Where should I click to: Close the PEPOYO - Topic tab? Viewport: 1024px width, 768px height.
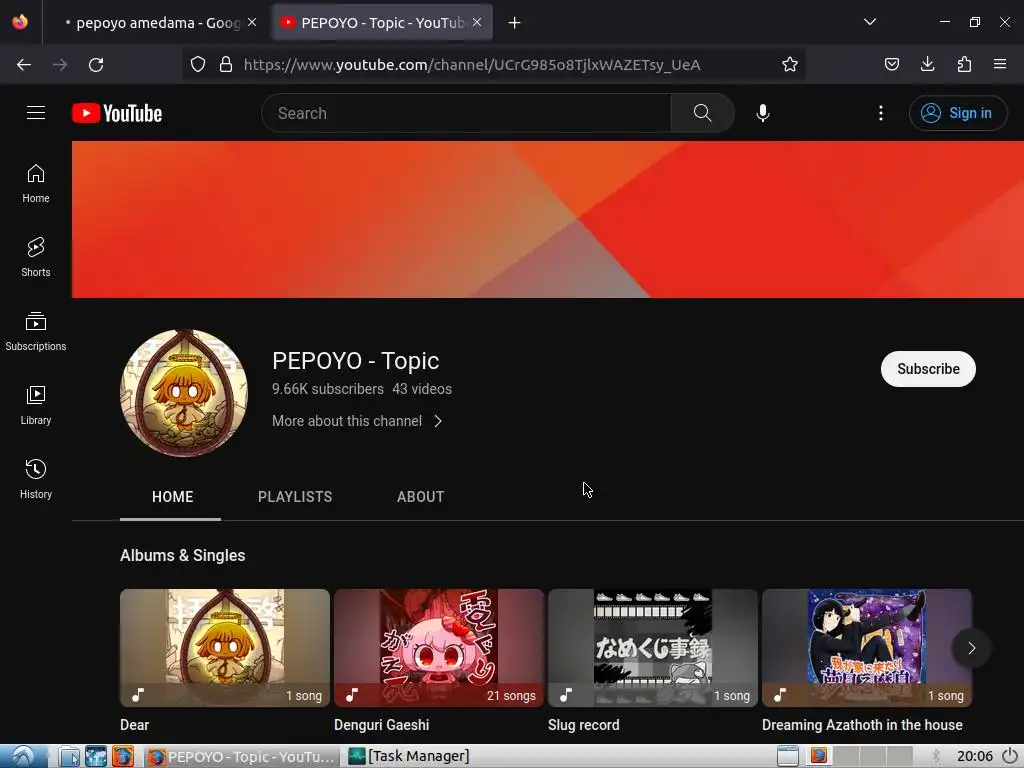477,22
